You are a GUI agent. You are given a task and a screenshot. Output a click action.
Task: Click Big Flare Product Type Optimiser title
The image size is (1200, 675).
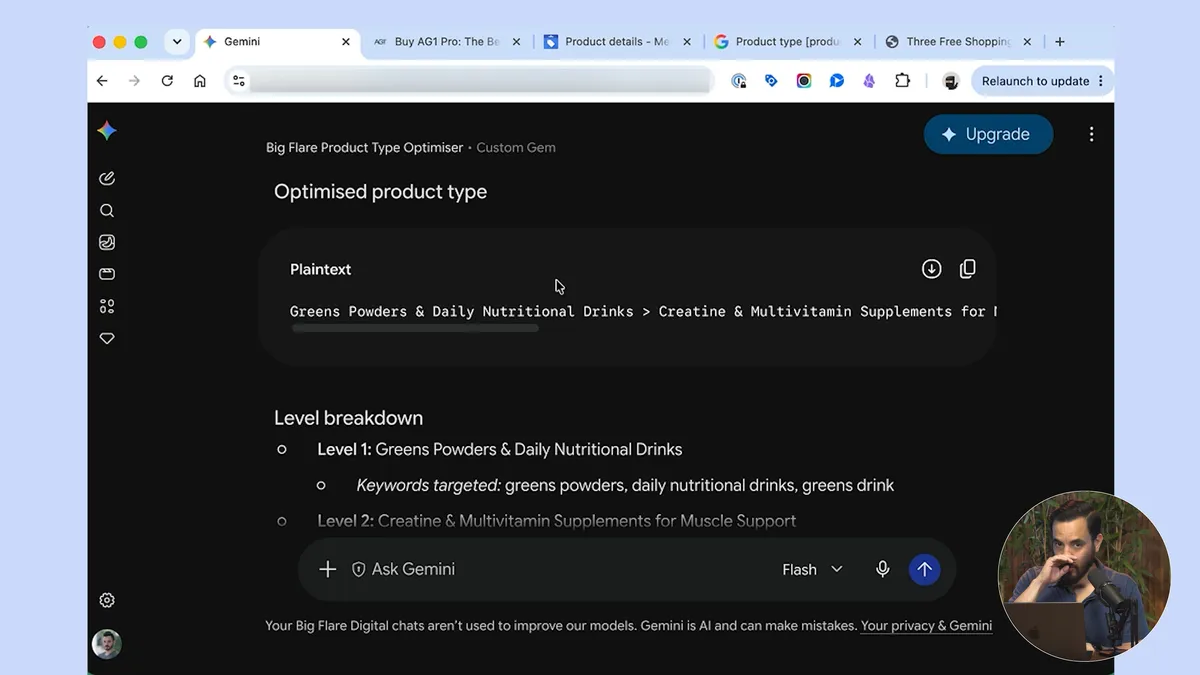click(x=364, y=147)
